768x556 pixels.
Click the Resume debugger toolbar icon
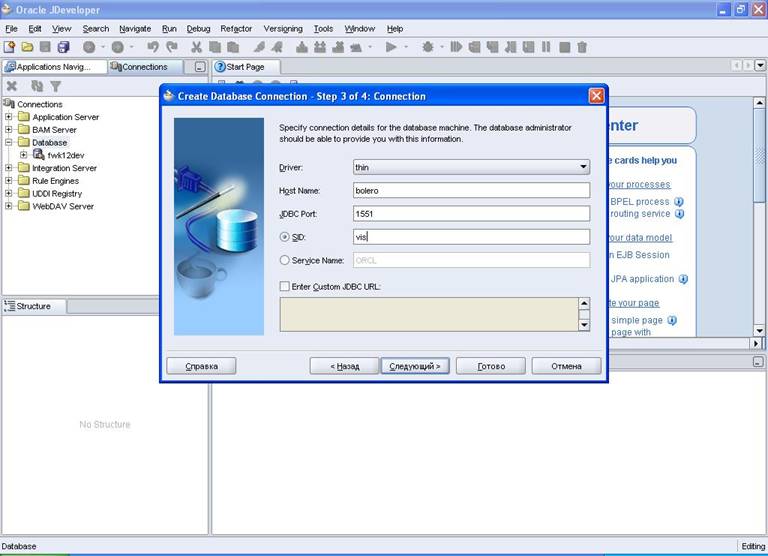click(x=456, y=47)
